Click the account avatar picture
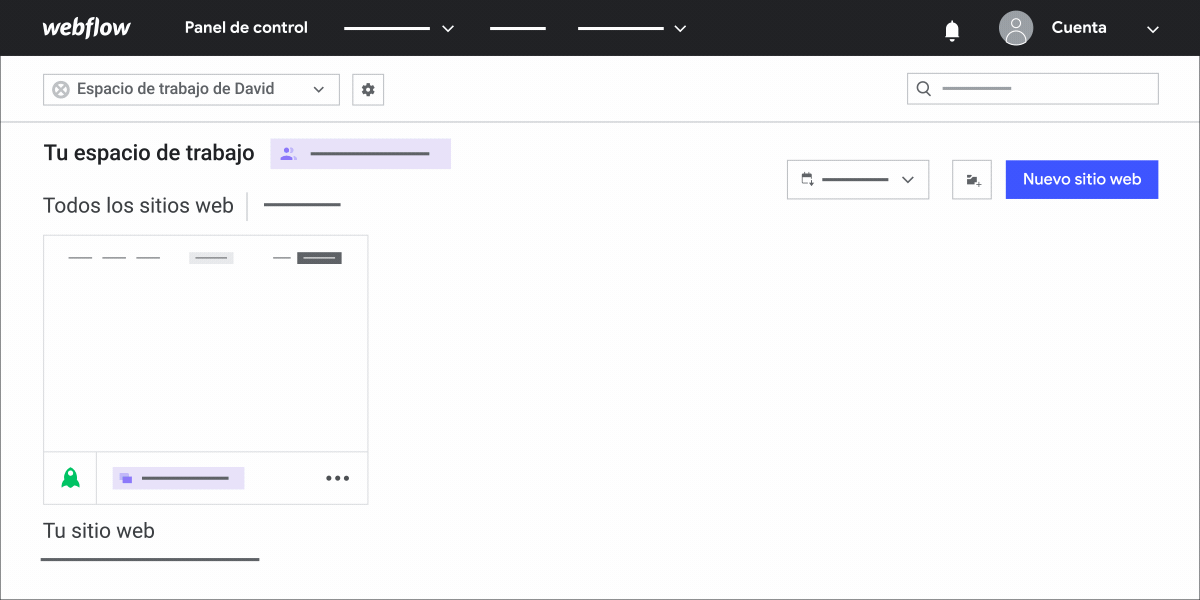 tap(1016, 28)
